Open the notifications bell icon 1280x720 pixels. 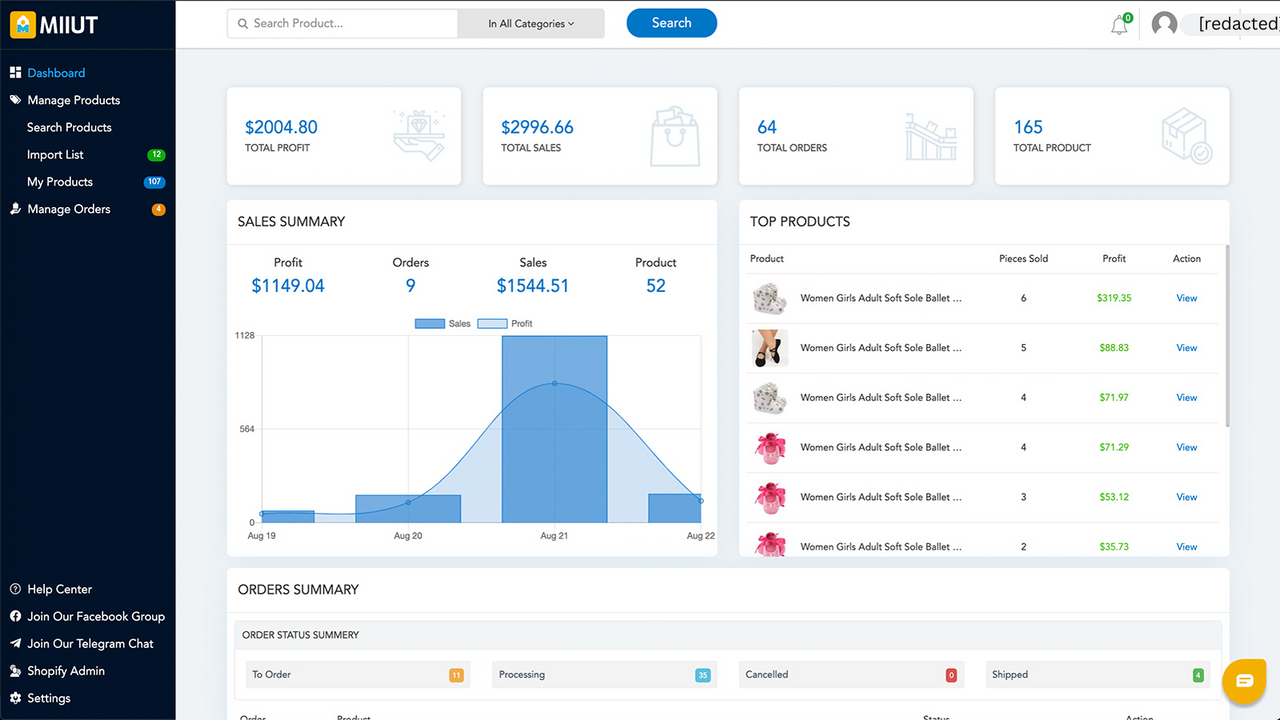click(x=1119, y=26)
